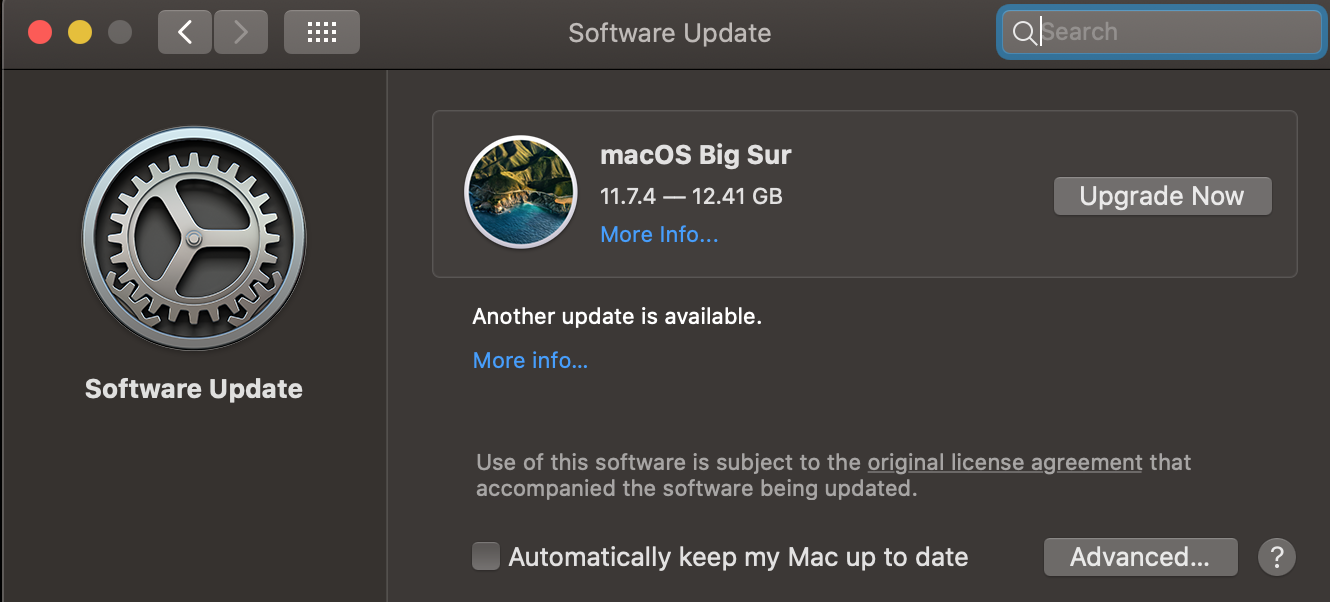Focus the Search text field

point(1175,32)
